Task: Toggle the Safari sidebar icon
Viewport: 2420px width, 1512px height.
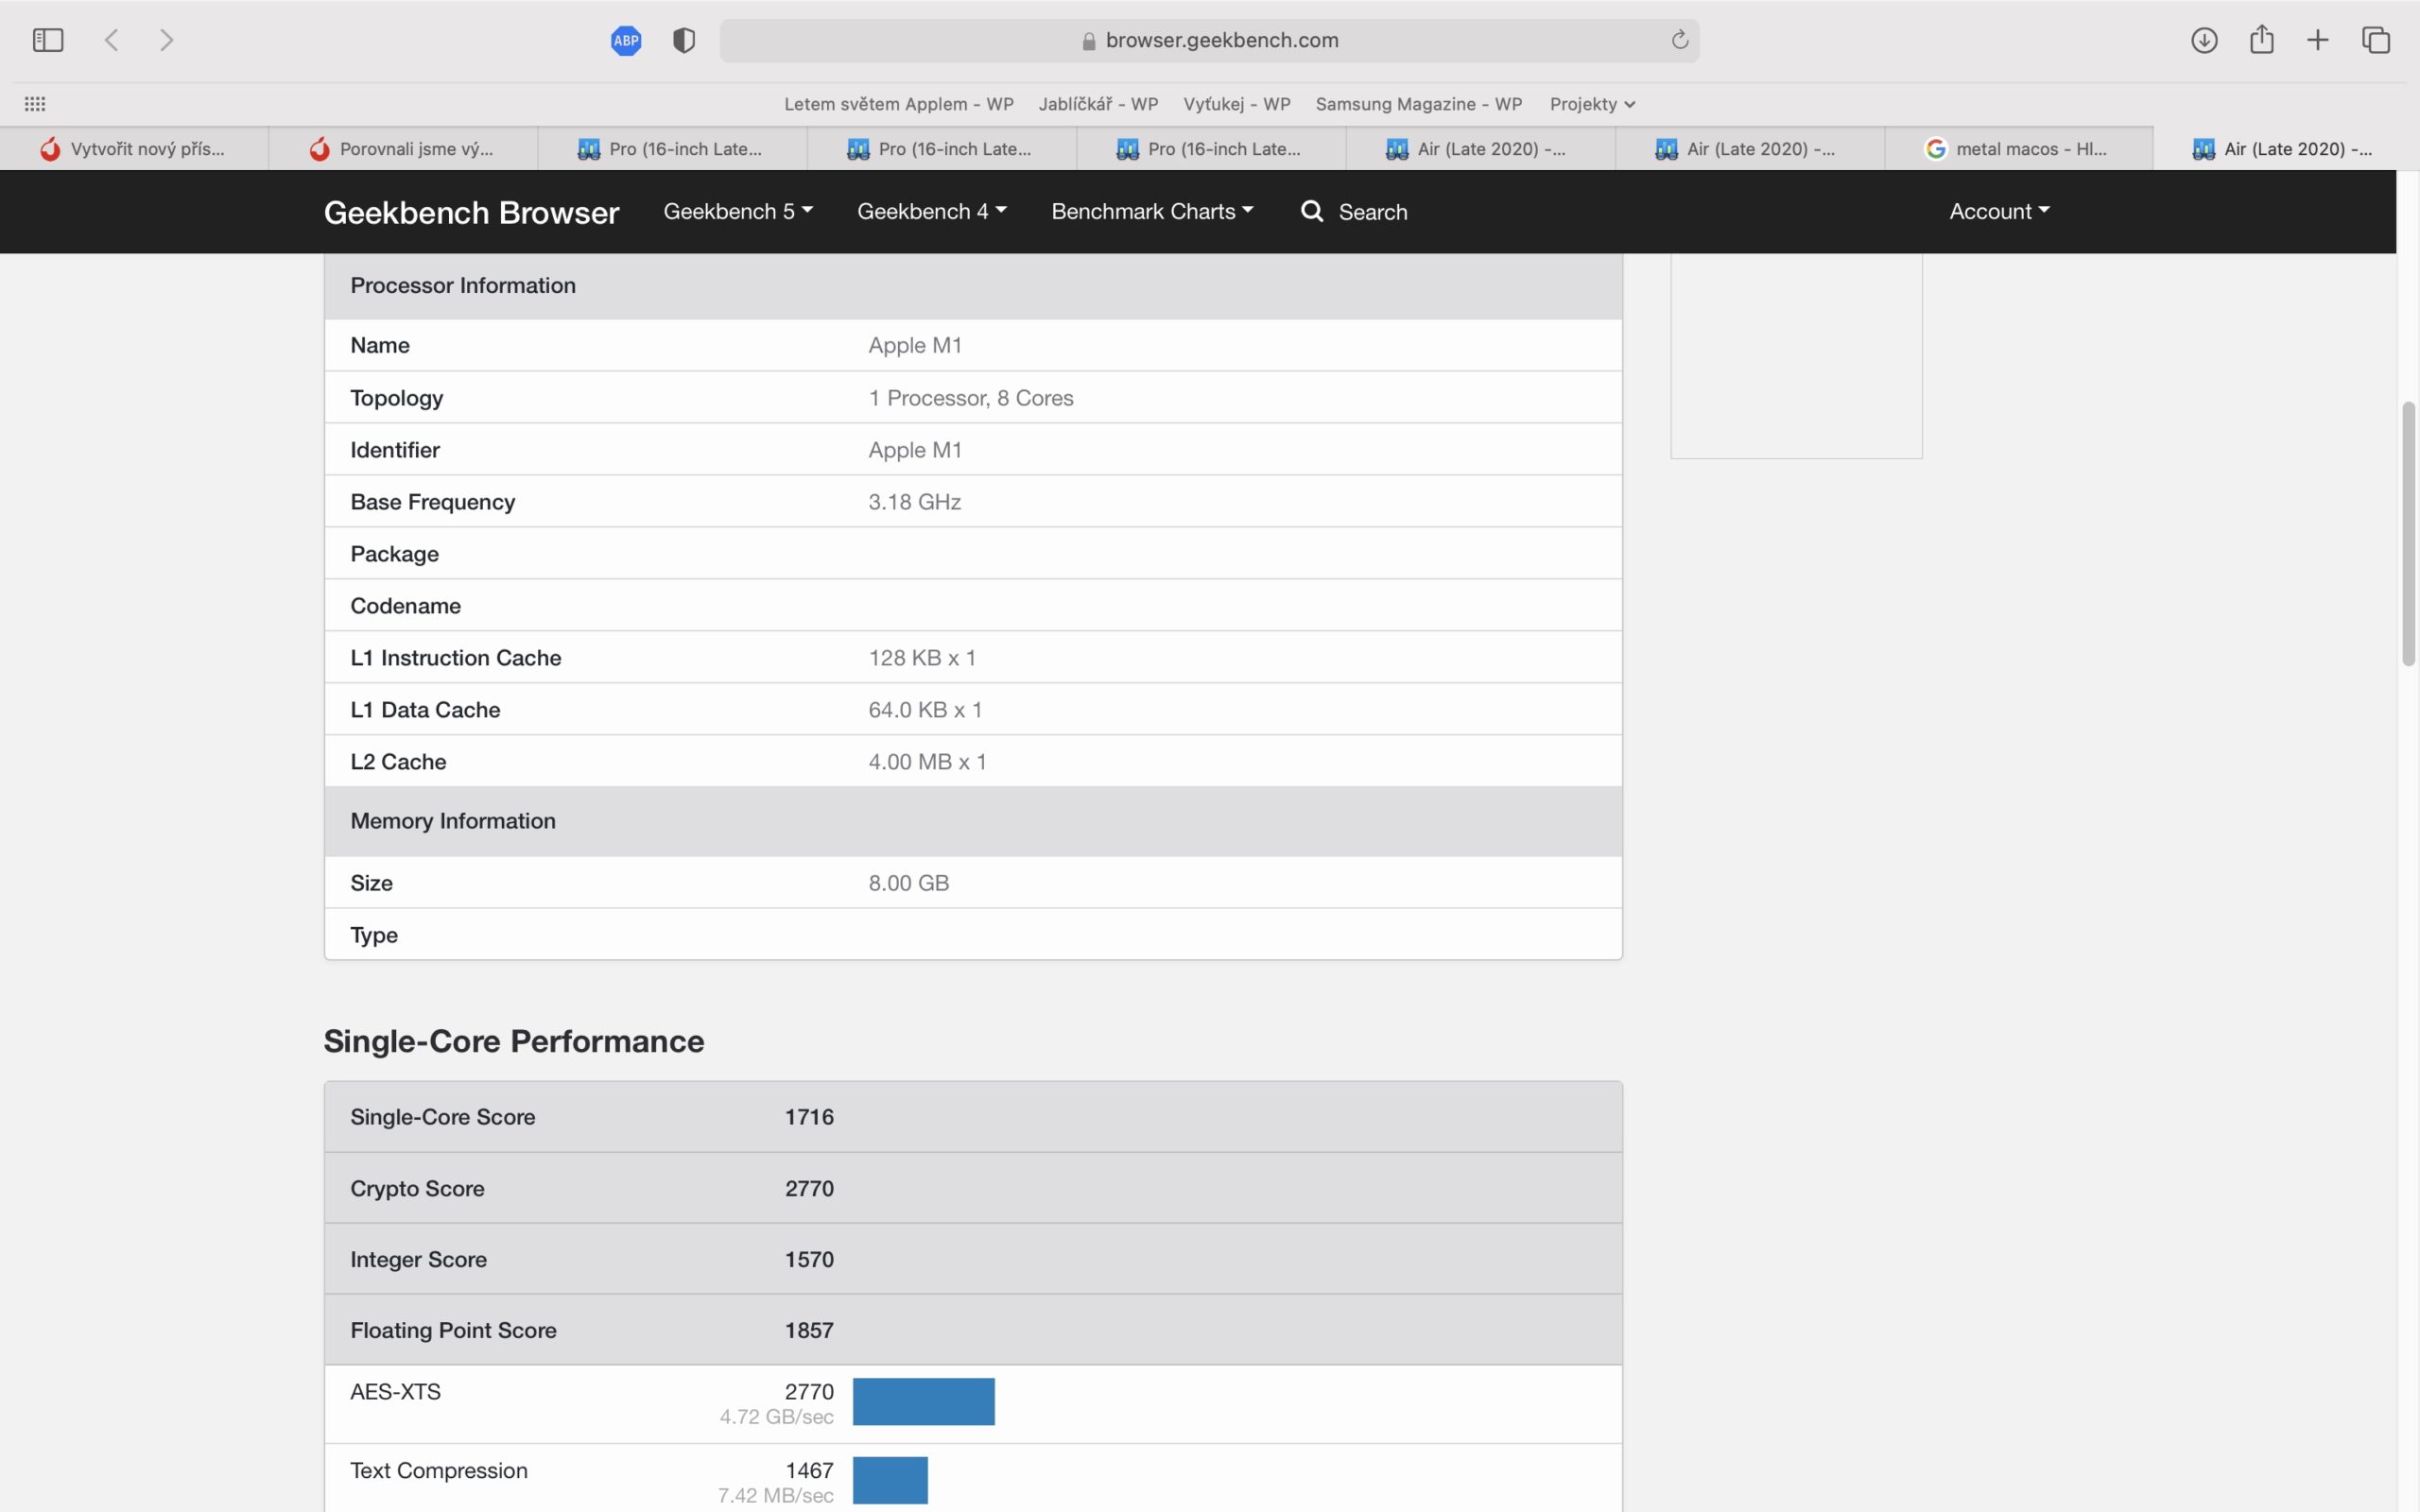Action: point(48,40)
